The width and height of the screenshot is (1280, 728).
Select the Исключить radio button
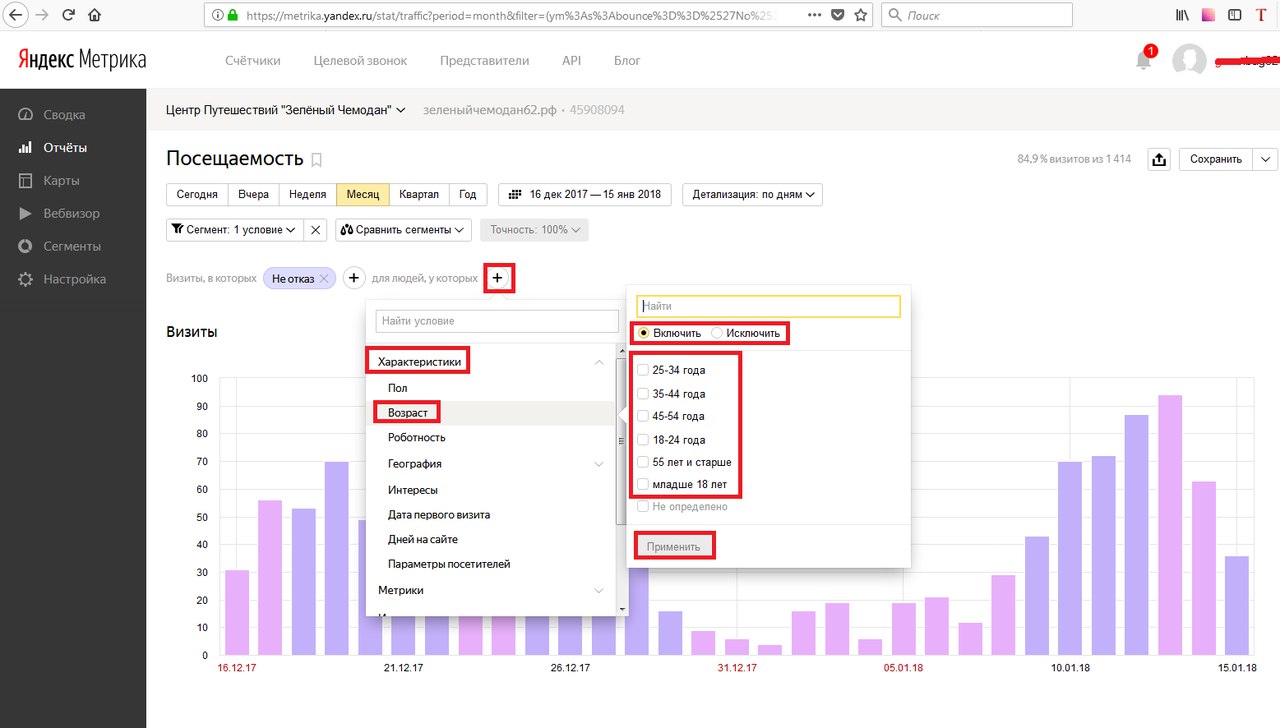click(x=717, y=333)
